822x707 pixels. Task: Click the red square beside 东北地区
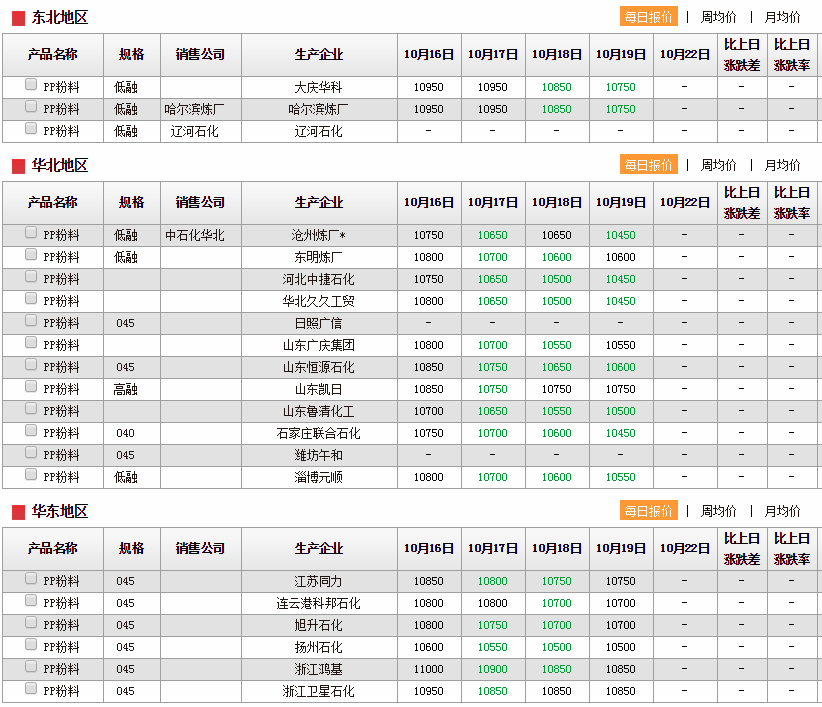pyautogui.click(x=18, y=18)
